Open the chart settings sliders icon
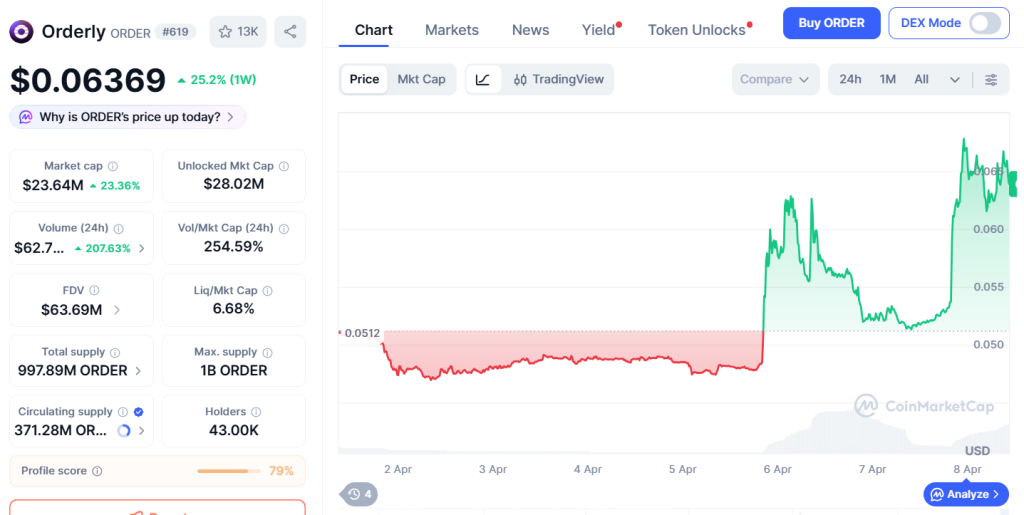Viewport: 1024px width, 515px height. point(991,80)
